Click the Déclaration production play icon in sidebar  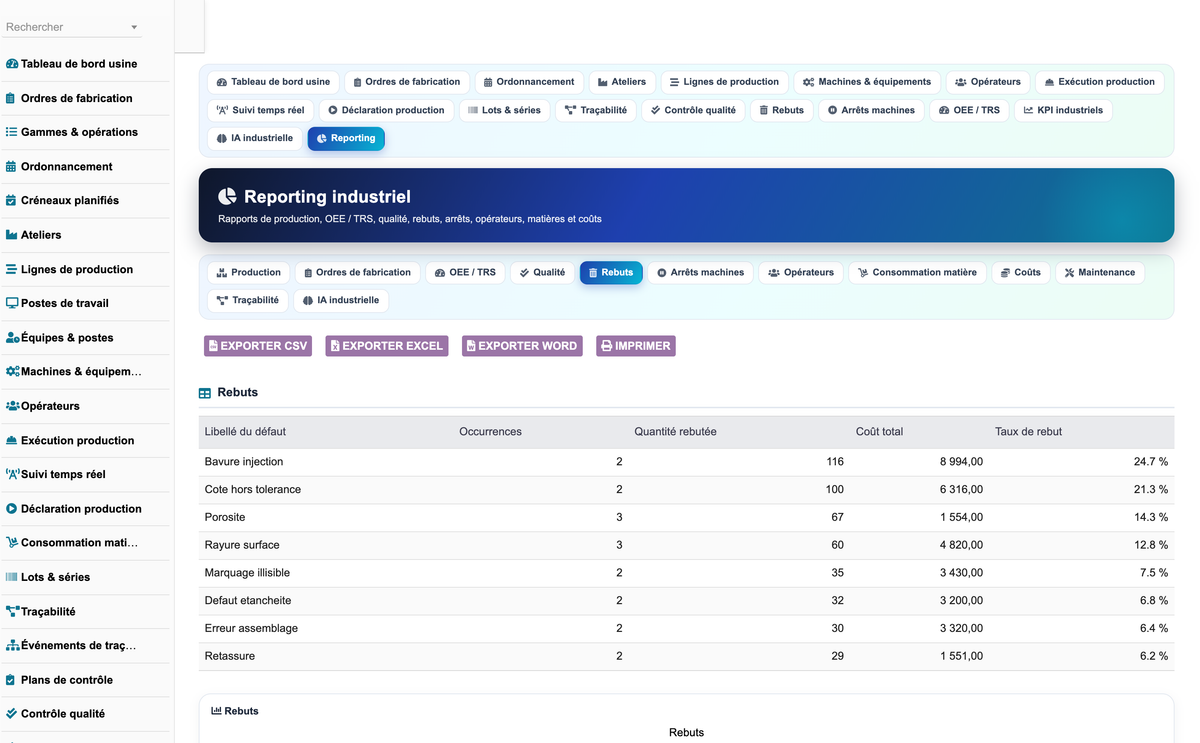click(12, 508)
